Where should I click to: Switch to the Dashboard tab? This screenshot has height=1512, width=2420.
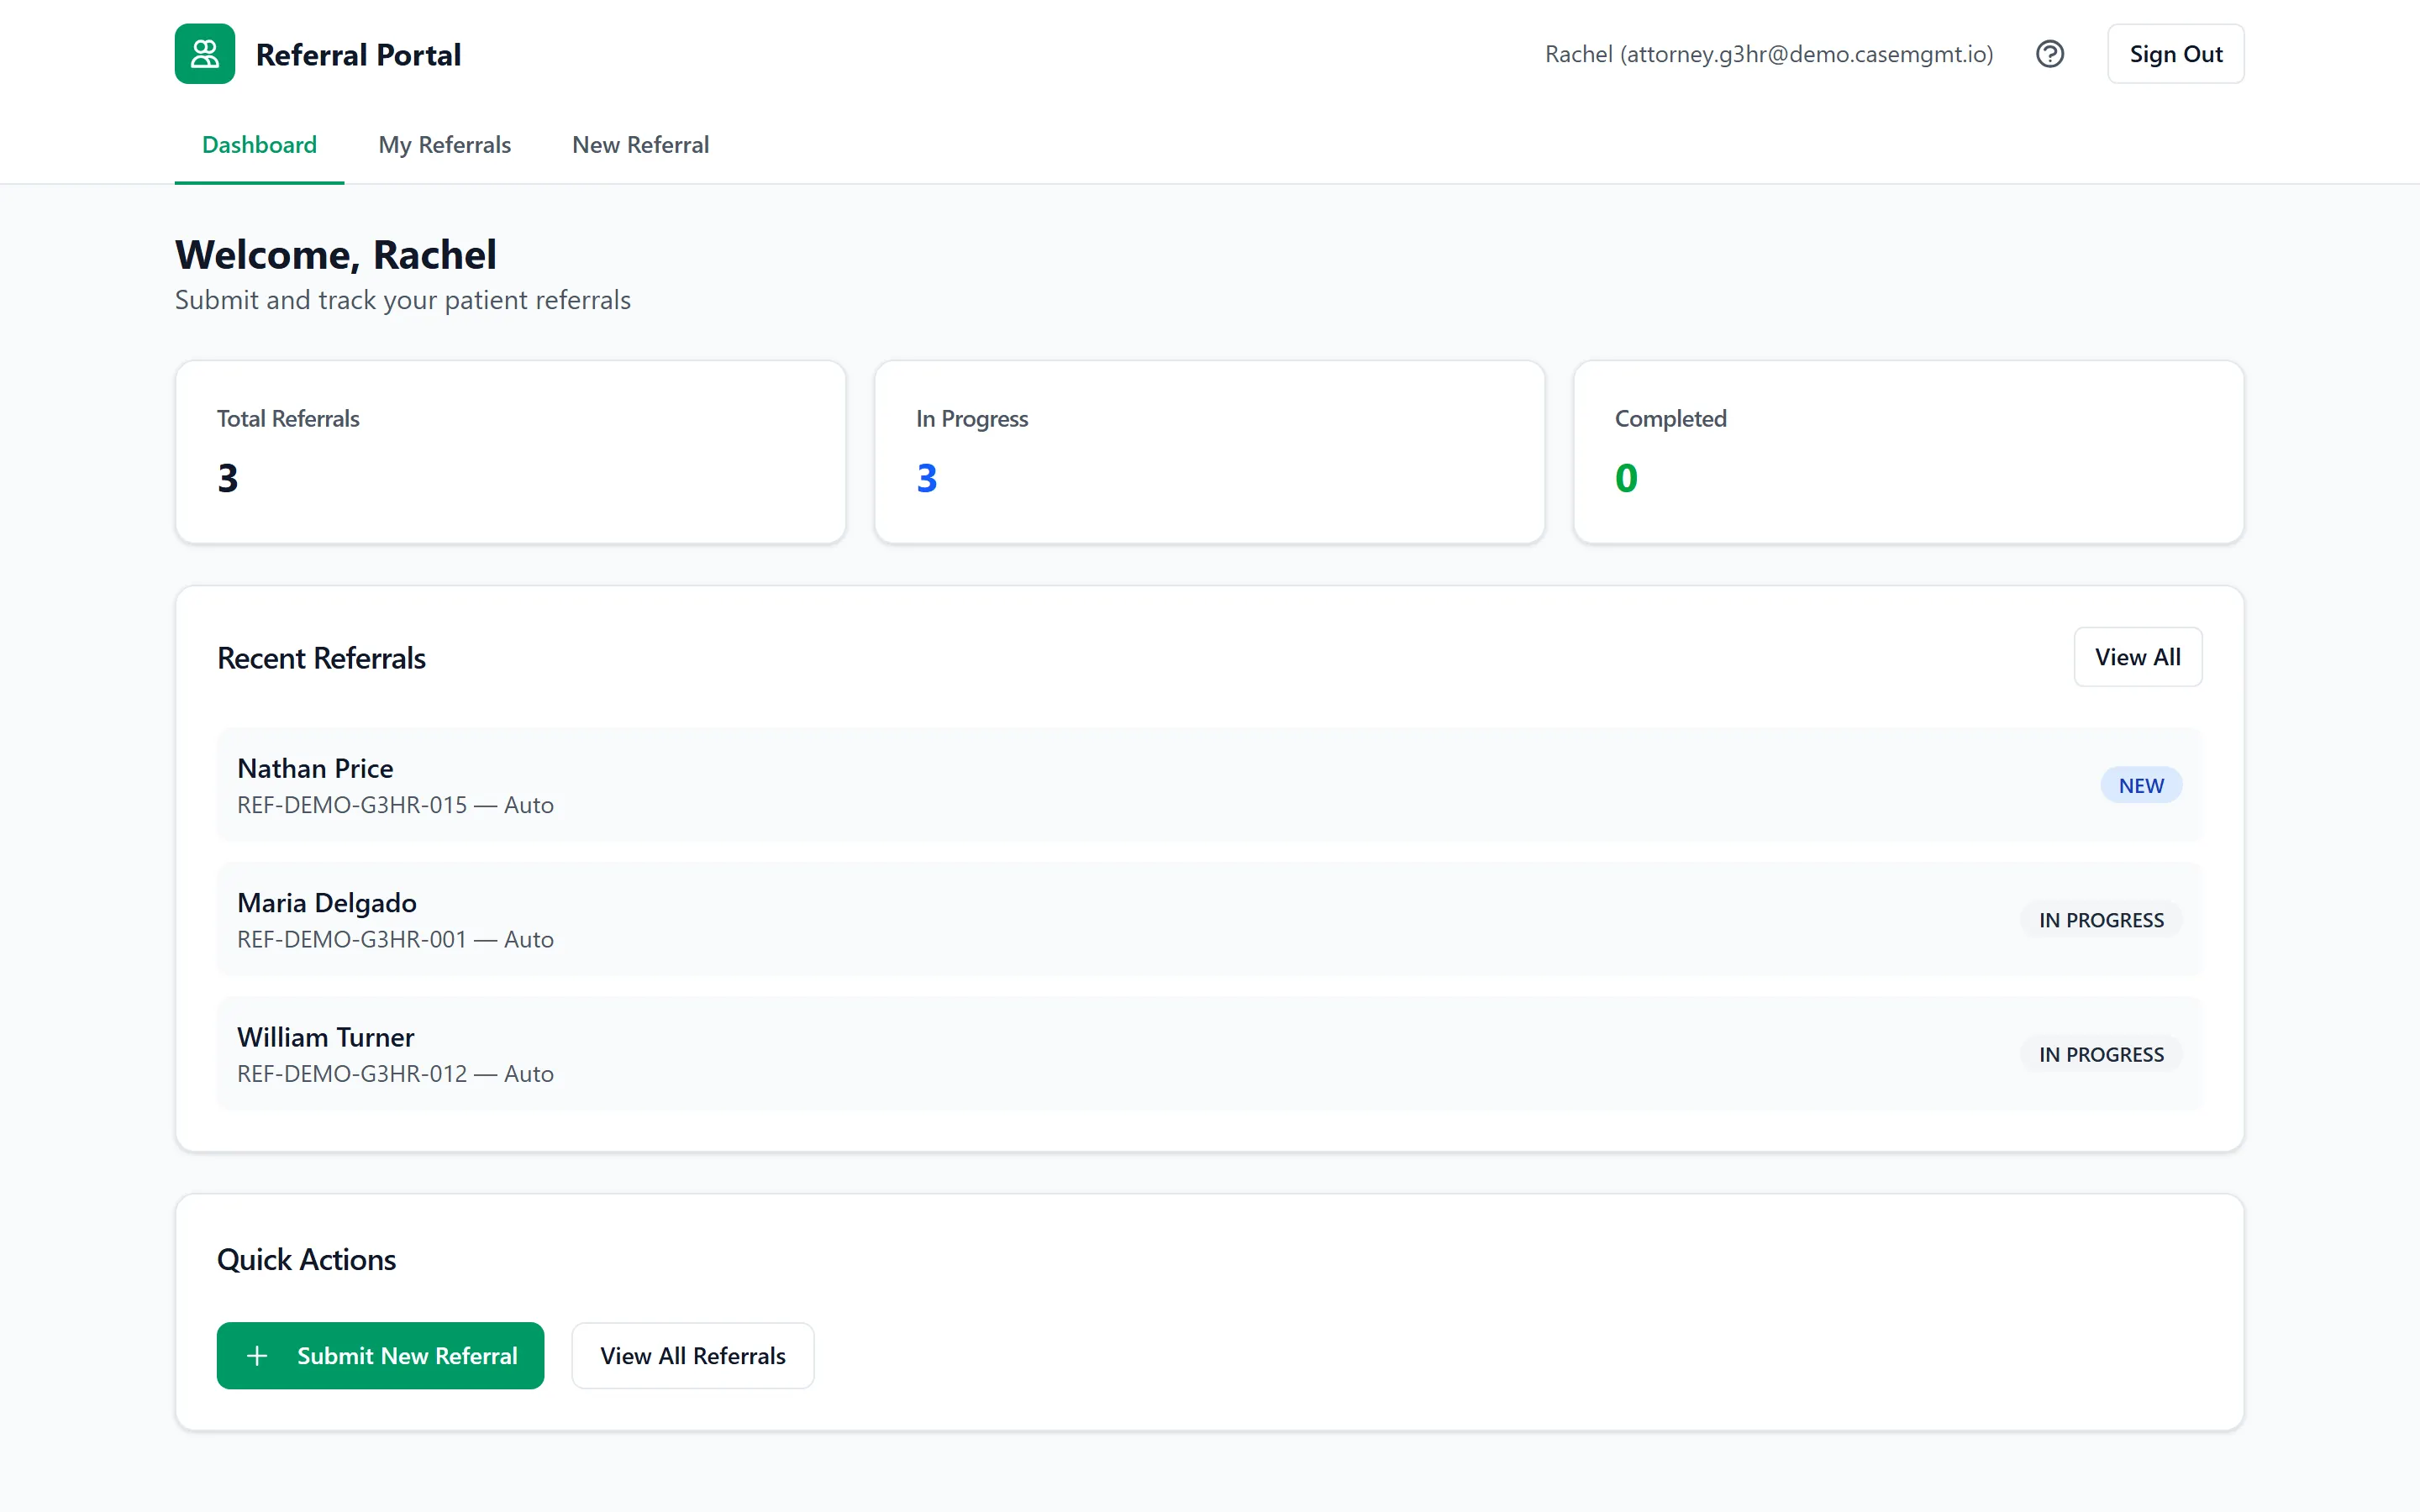259,145
